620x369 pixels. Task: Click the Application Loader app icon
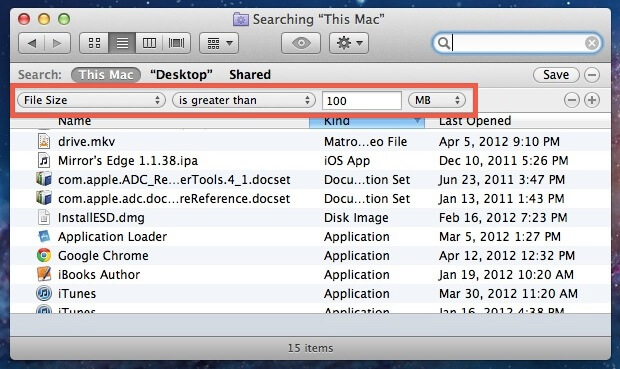pos(44,236)
